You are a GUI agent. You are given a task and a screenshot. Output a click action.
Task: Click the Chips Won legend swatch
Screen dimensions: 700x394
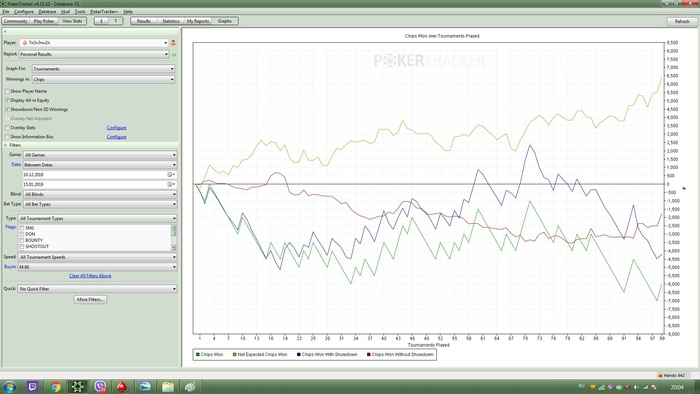(198, 354)
